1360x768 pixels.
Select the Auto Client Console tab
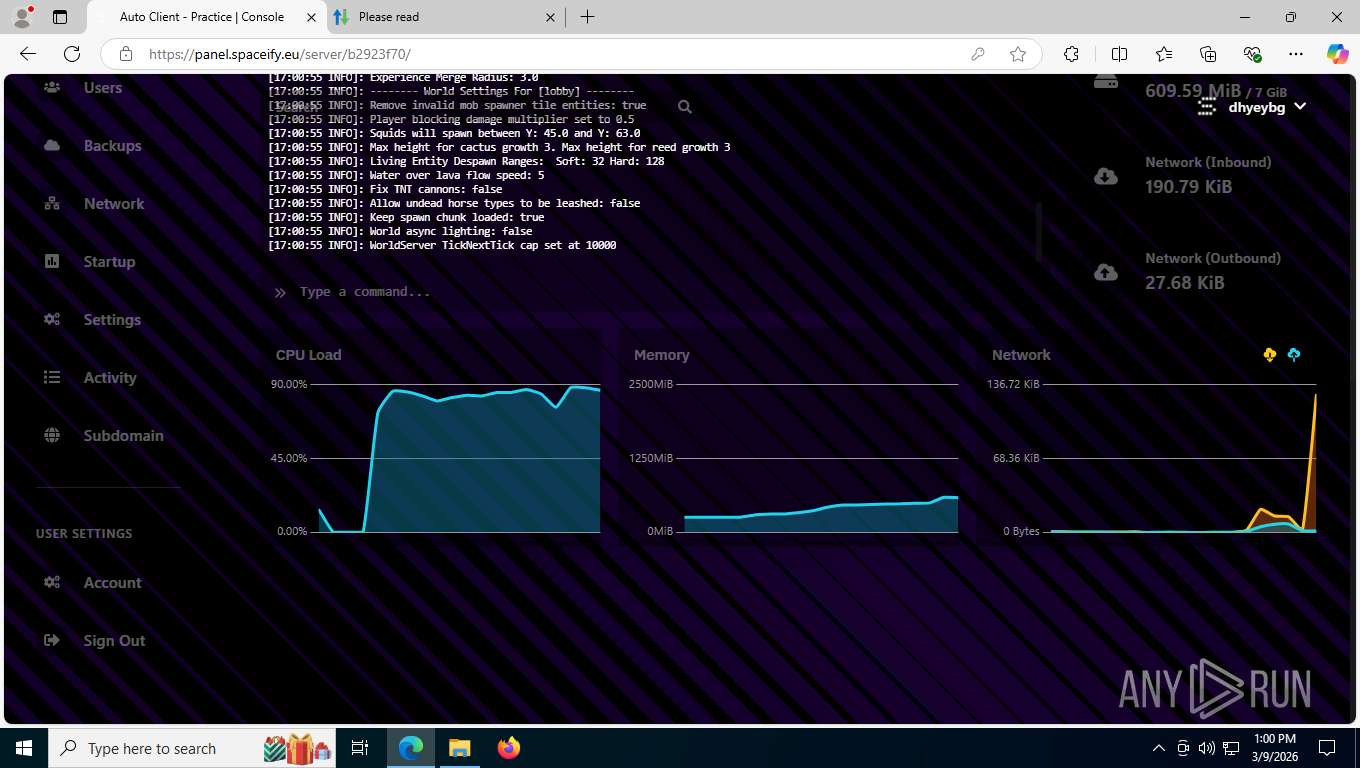click(207, 17)
